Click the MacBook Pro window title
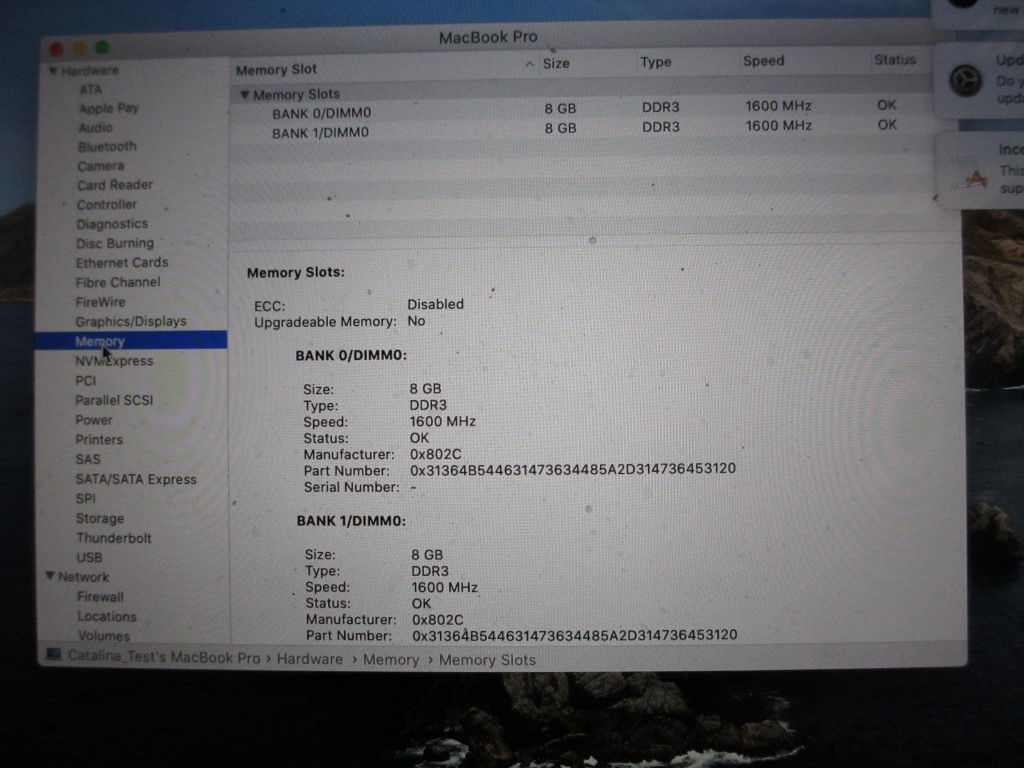The image size is (1024, 768). (x=488, y=37)
